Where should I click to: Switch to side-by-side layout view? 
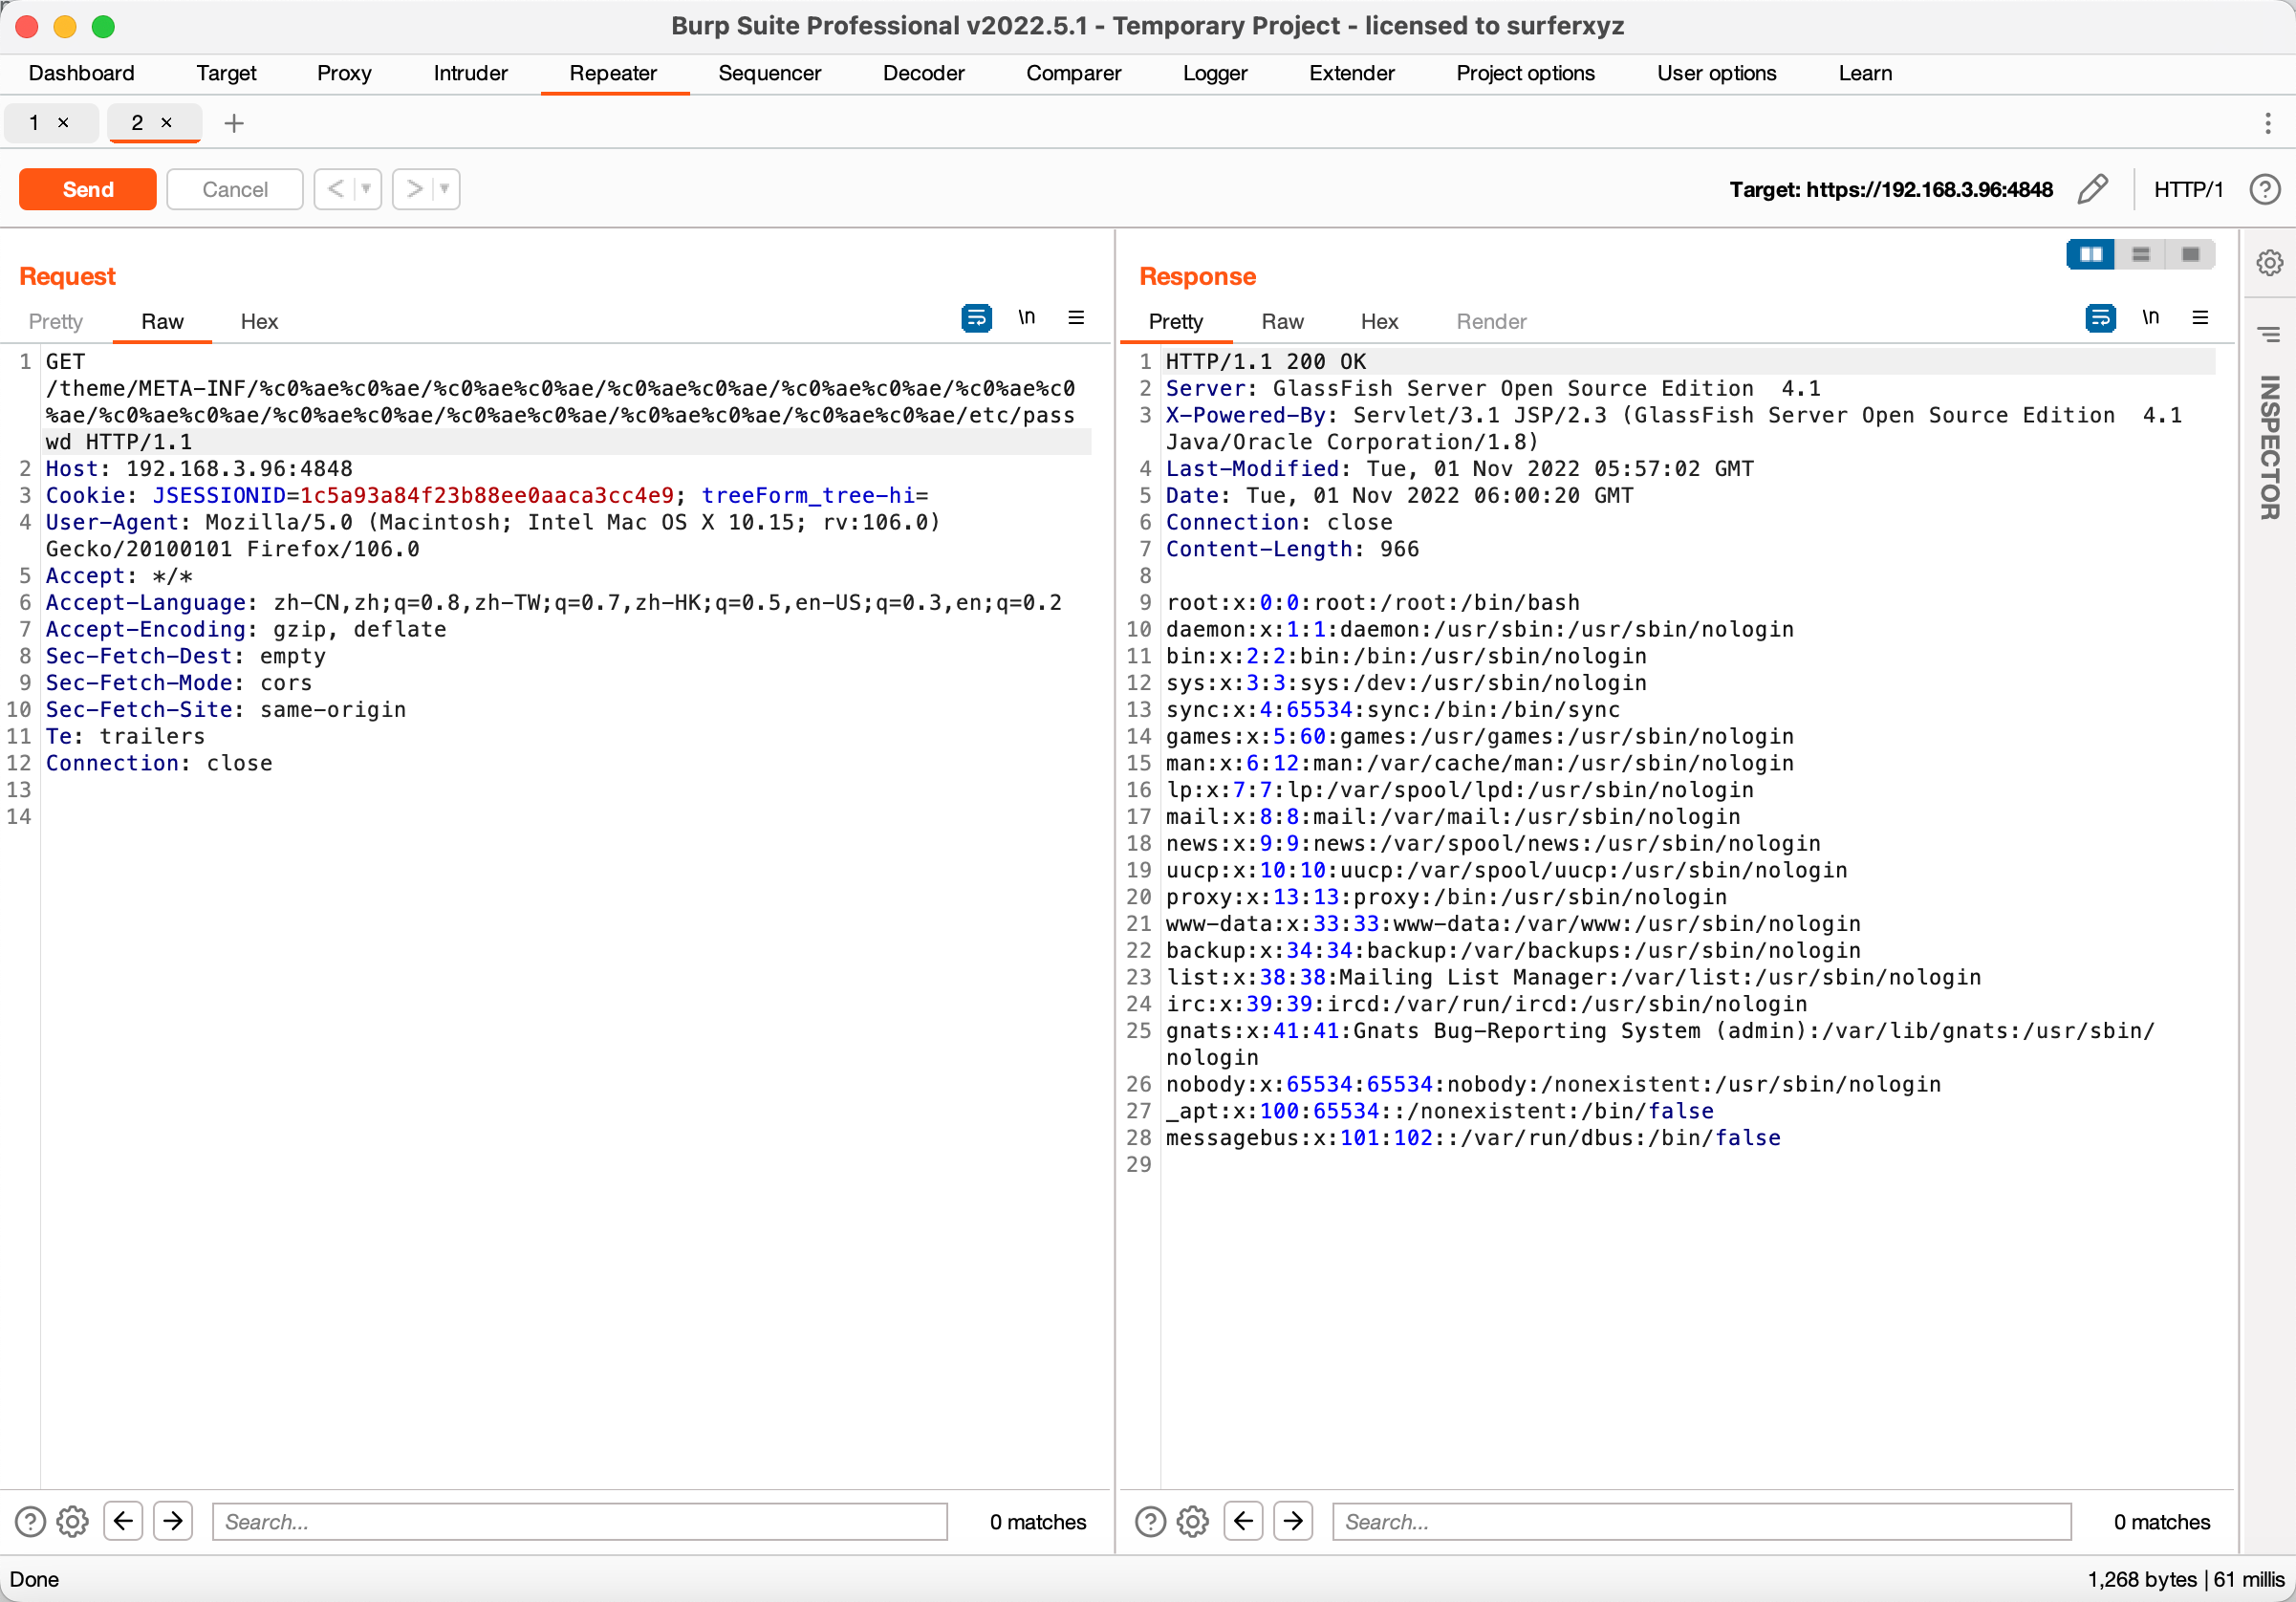coord(2090,255)
